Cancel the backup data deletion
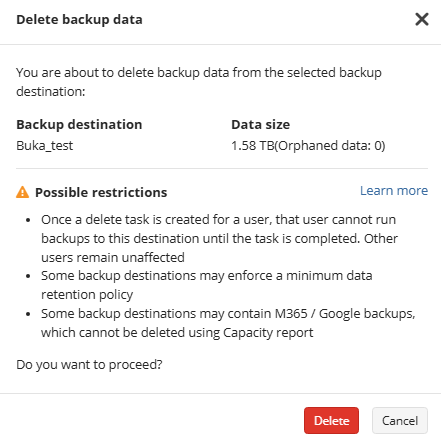The height and width of the screenshot is (446, 441). 400,420
